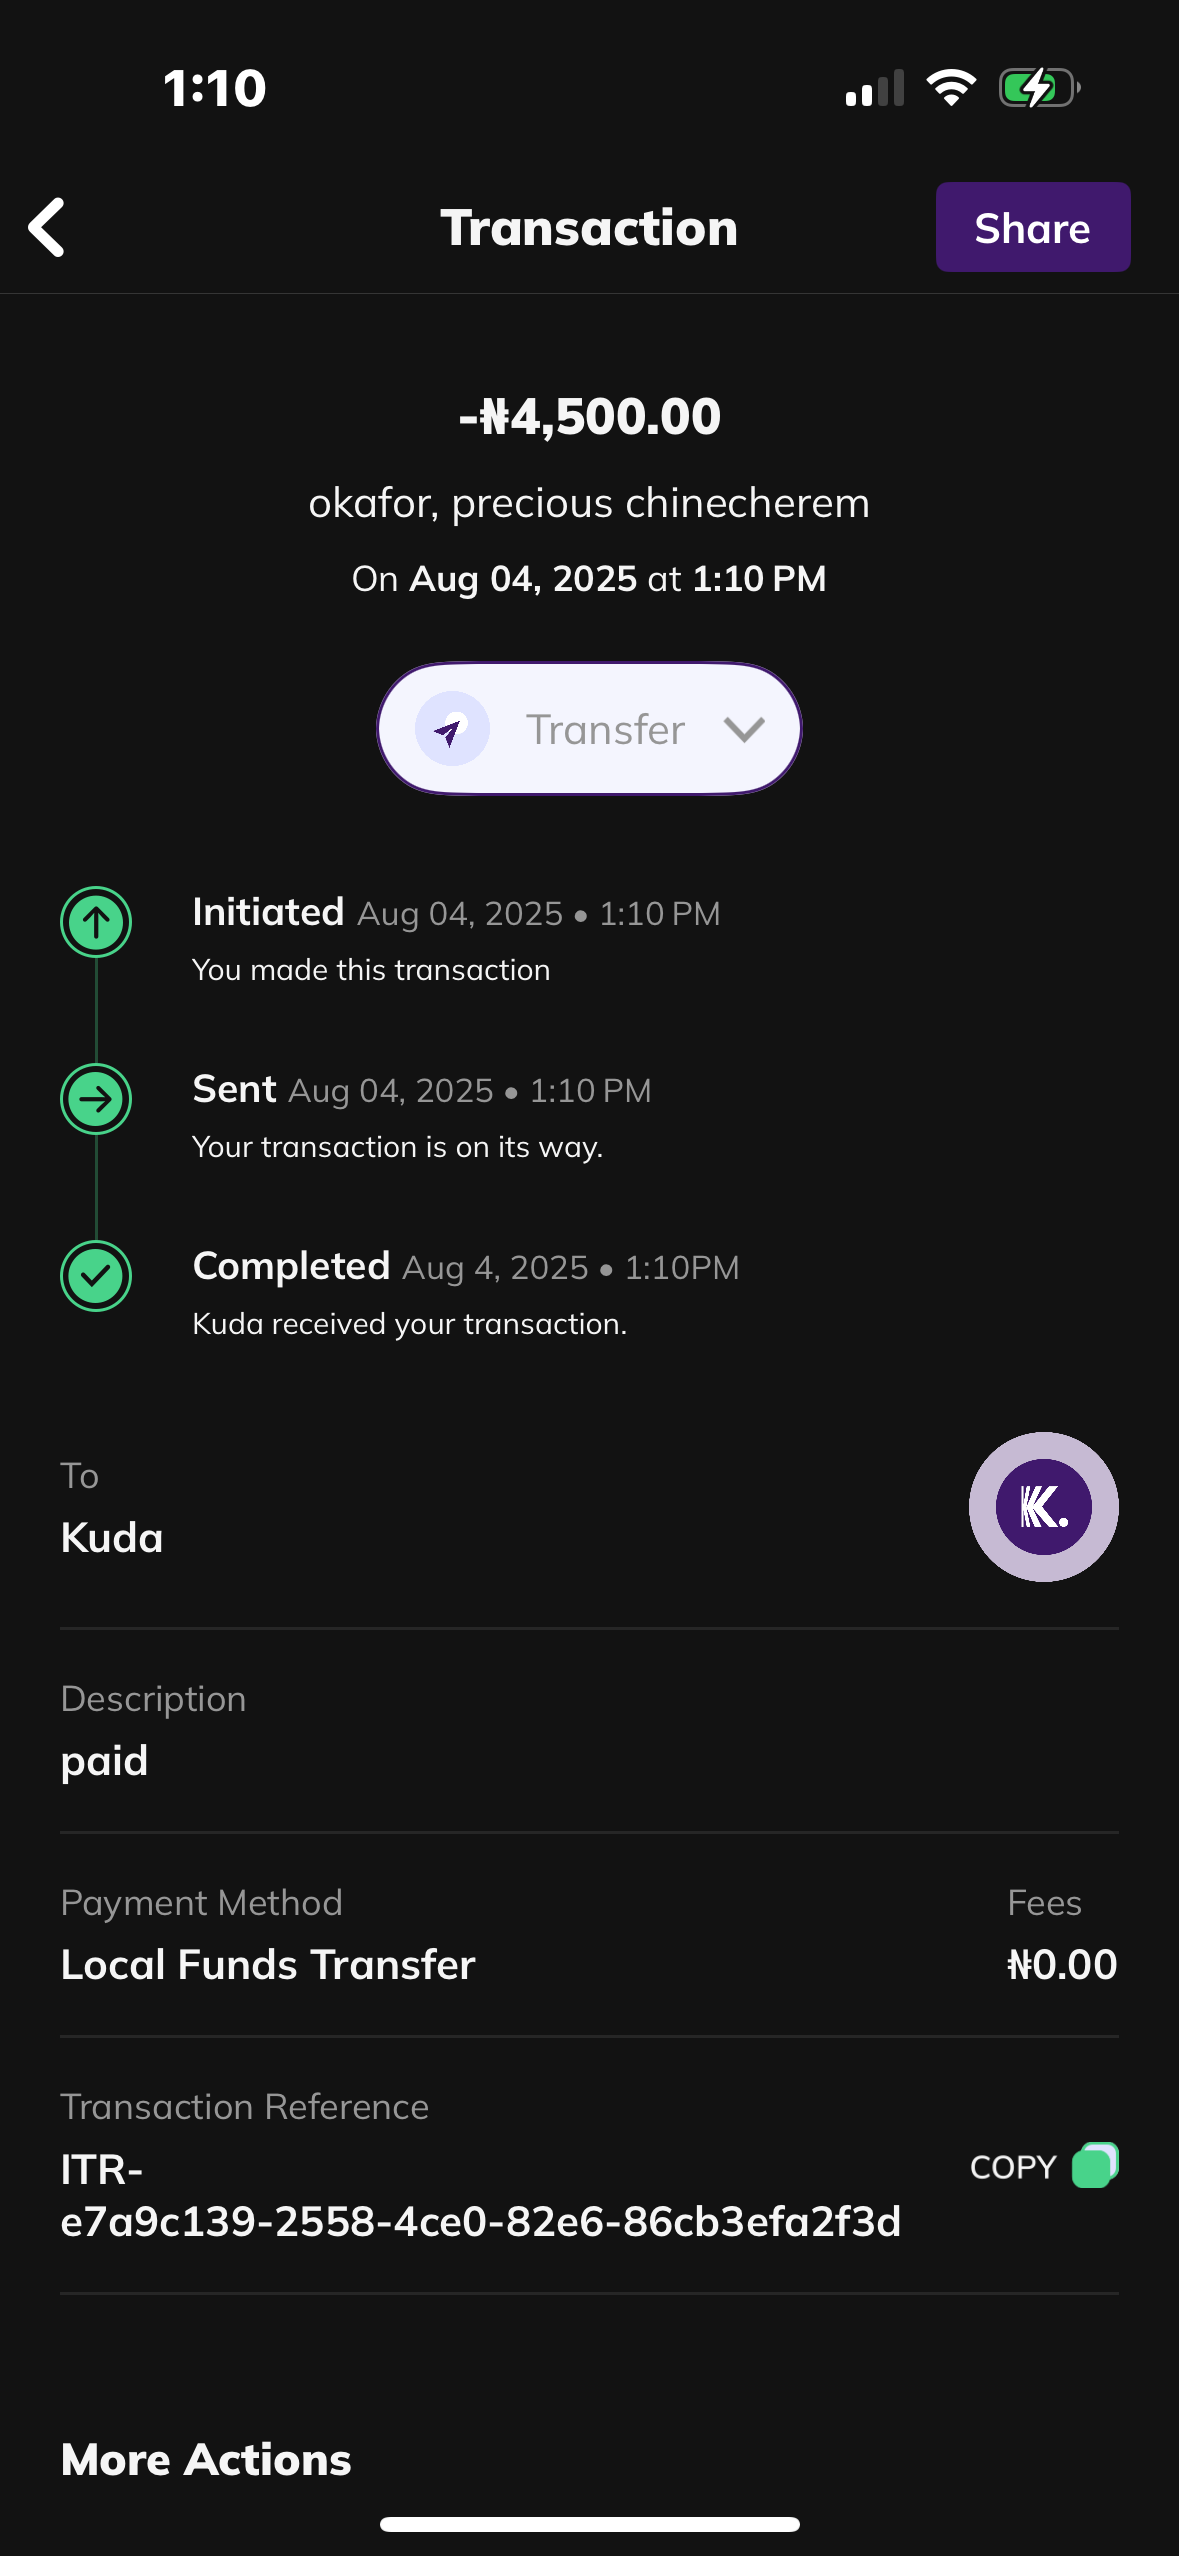Tap the battery charging status icon
Viewport: 1179px width, 2556px height.
[x=1039, y=88]
